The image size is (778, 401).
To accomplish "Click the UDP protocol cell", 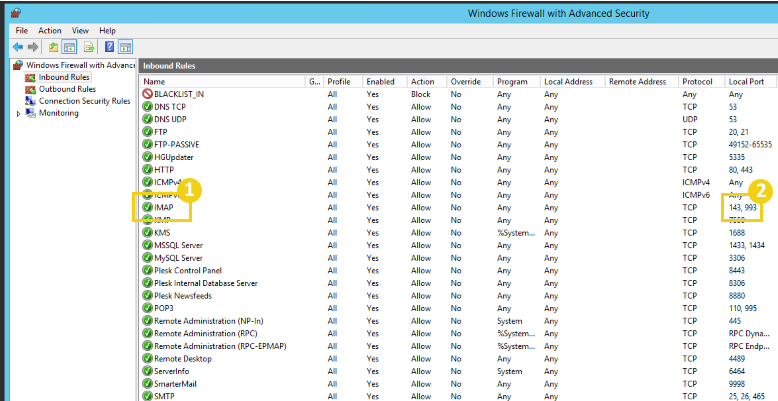I will [690, 119].
